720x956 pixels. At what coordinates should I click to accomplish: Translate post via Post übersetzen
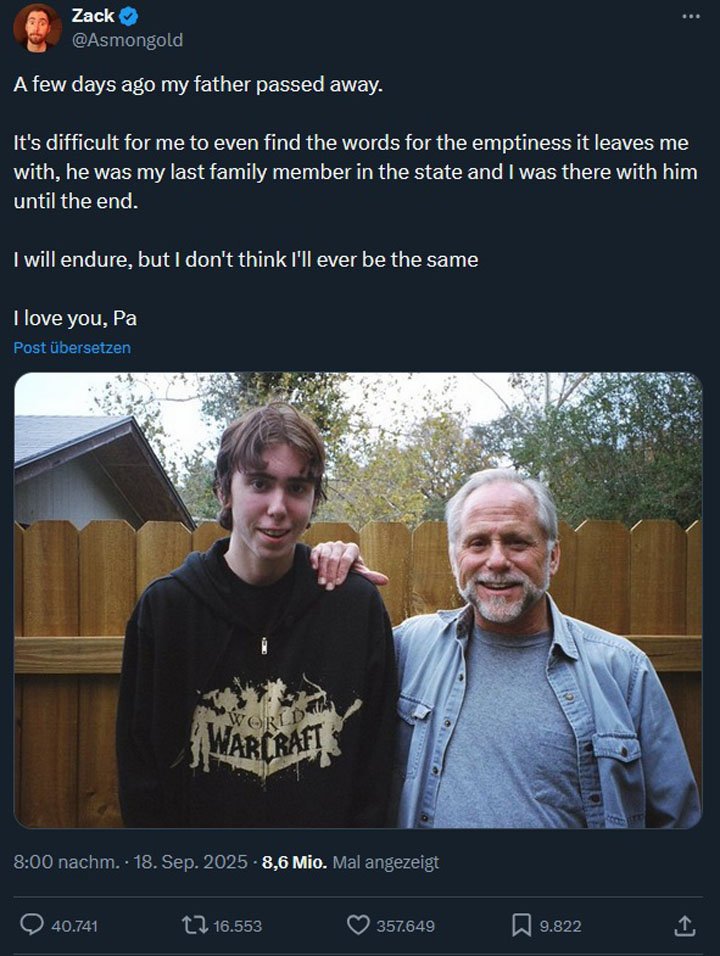pyautogui.click(x=72, y=348)
